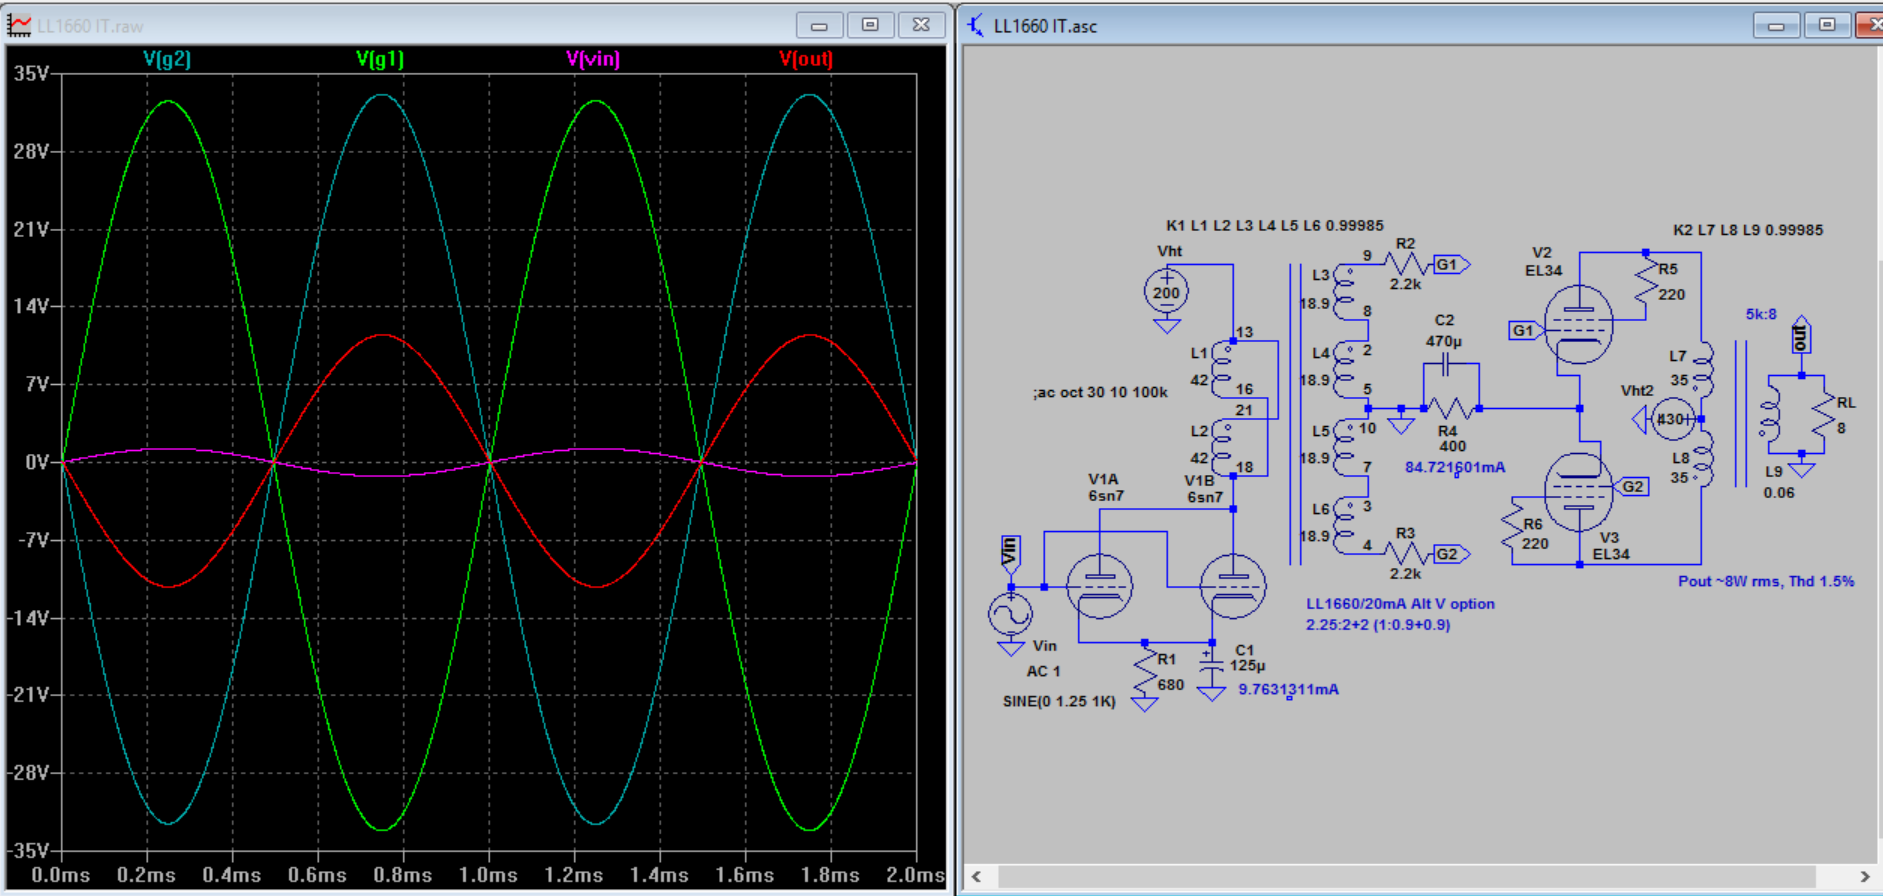Select the Vin sine source symbol
The image size is (1883, 896).
(x=1010, y=613)
